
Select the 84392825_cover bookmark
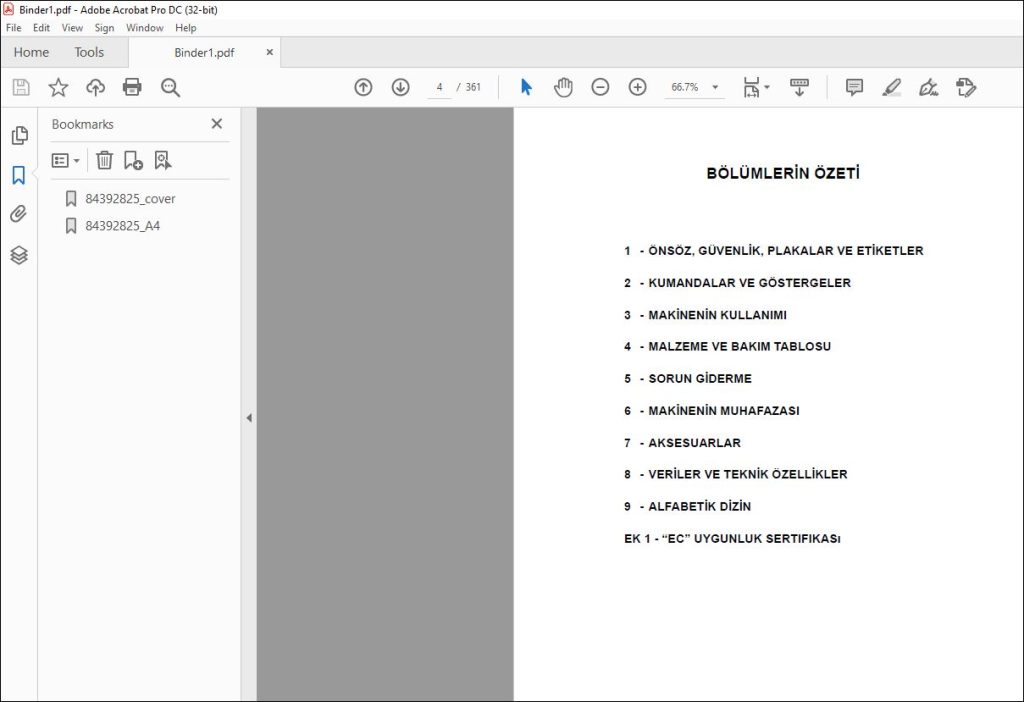[x=130, y=199]
